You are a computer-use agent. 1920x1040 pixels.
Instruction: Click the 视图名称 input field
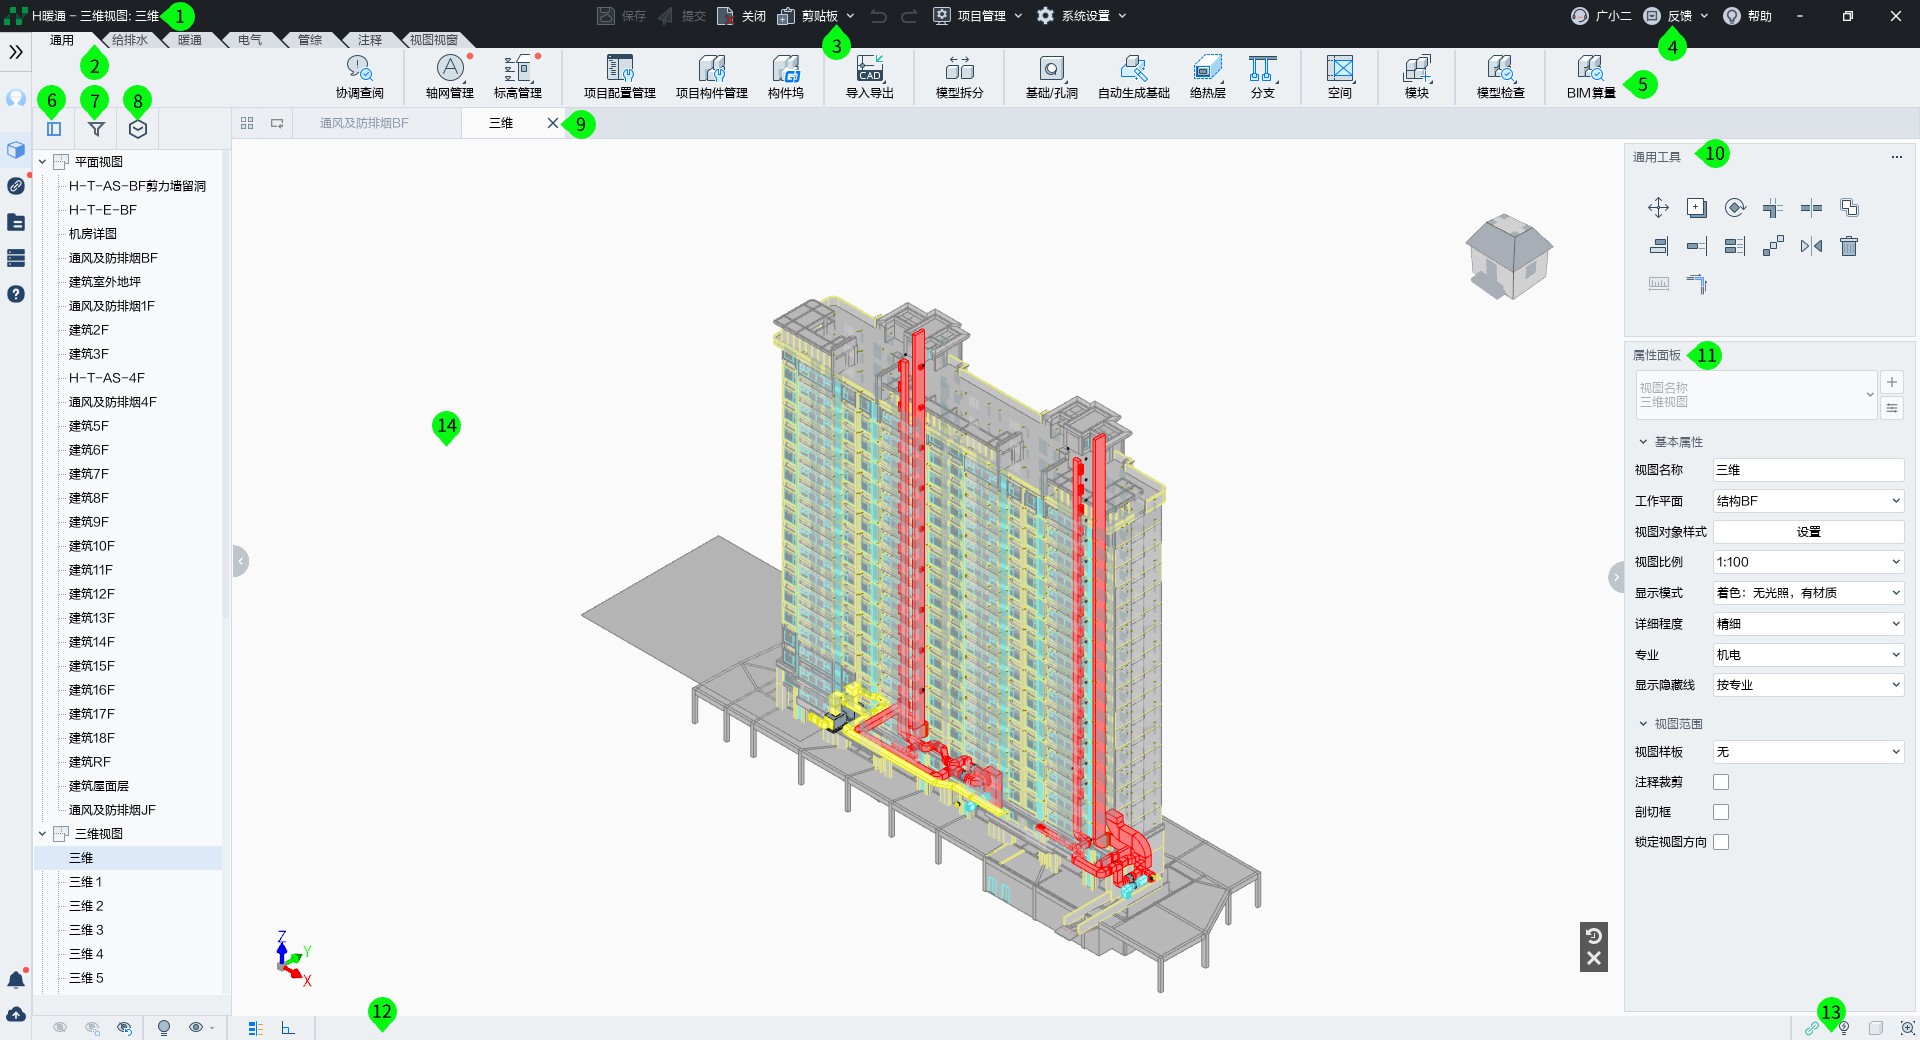pos(1808,470)
